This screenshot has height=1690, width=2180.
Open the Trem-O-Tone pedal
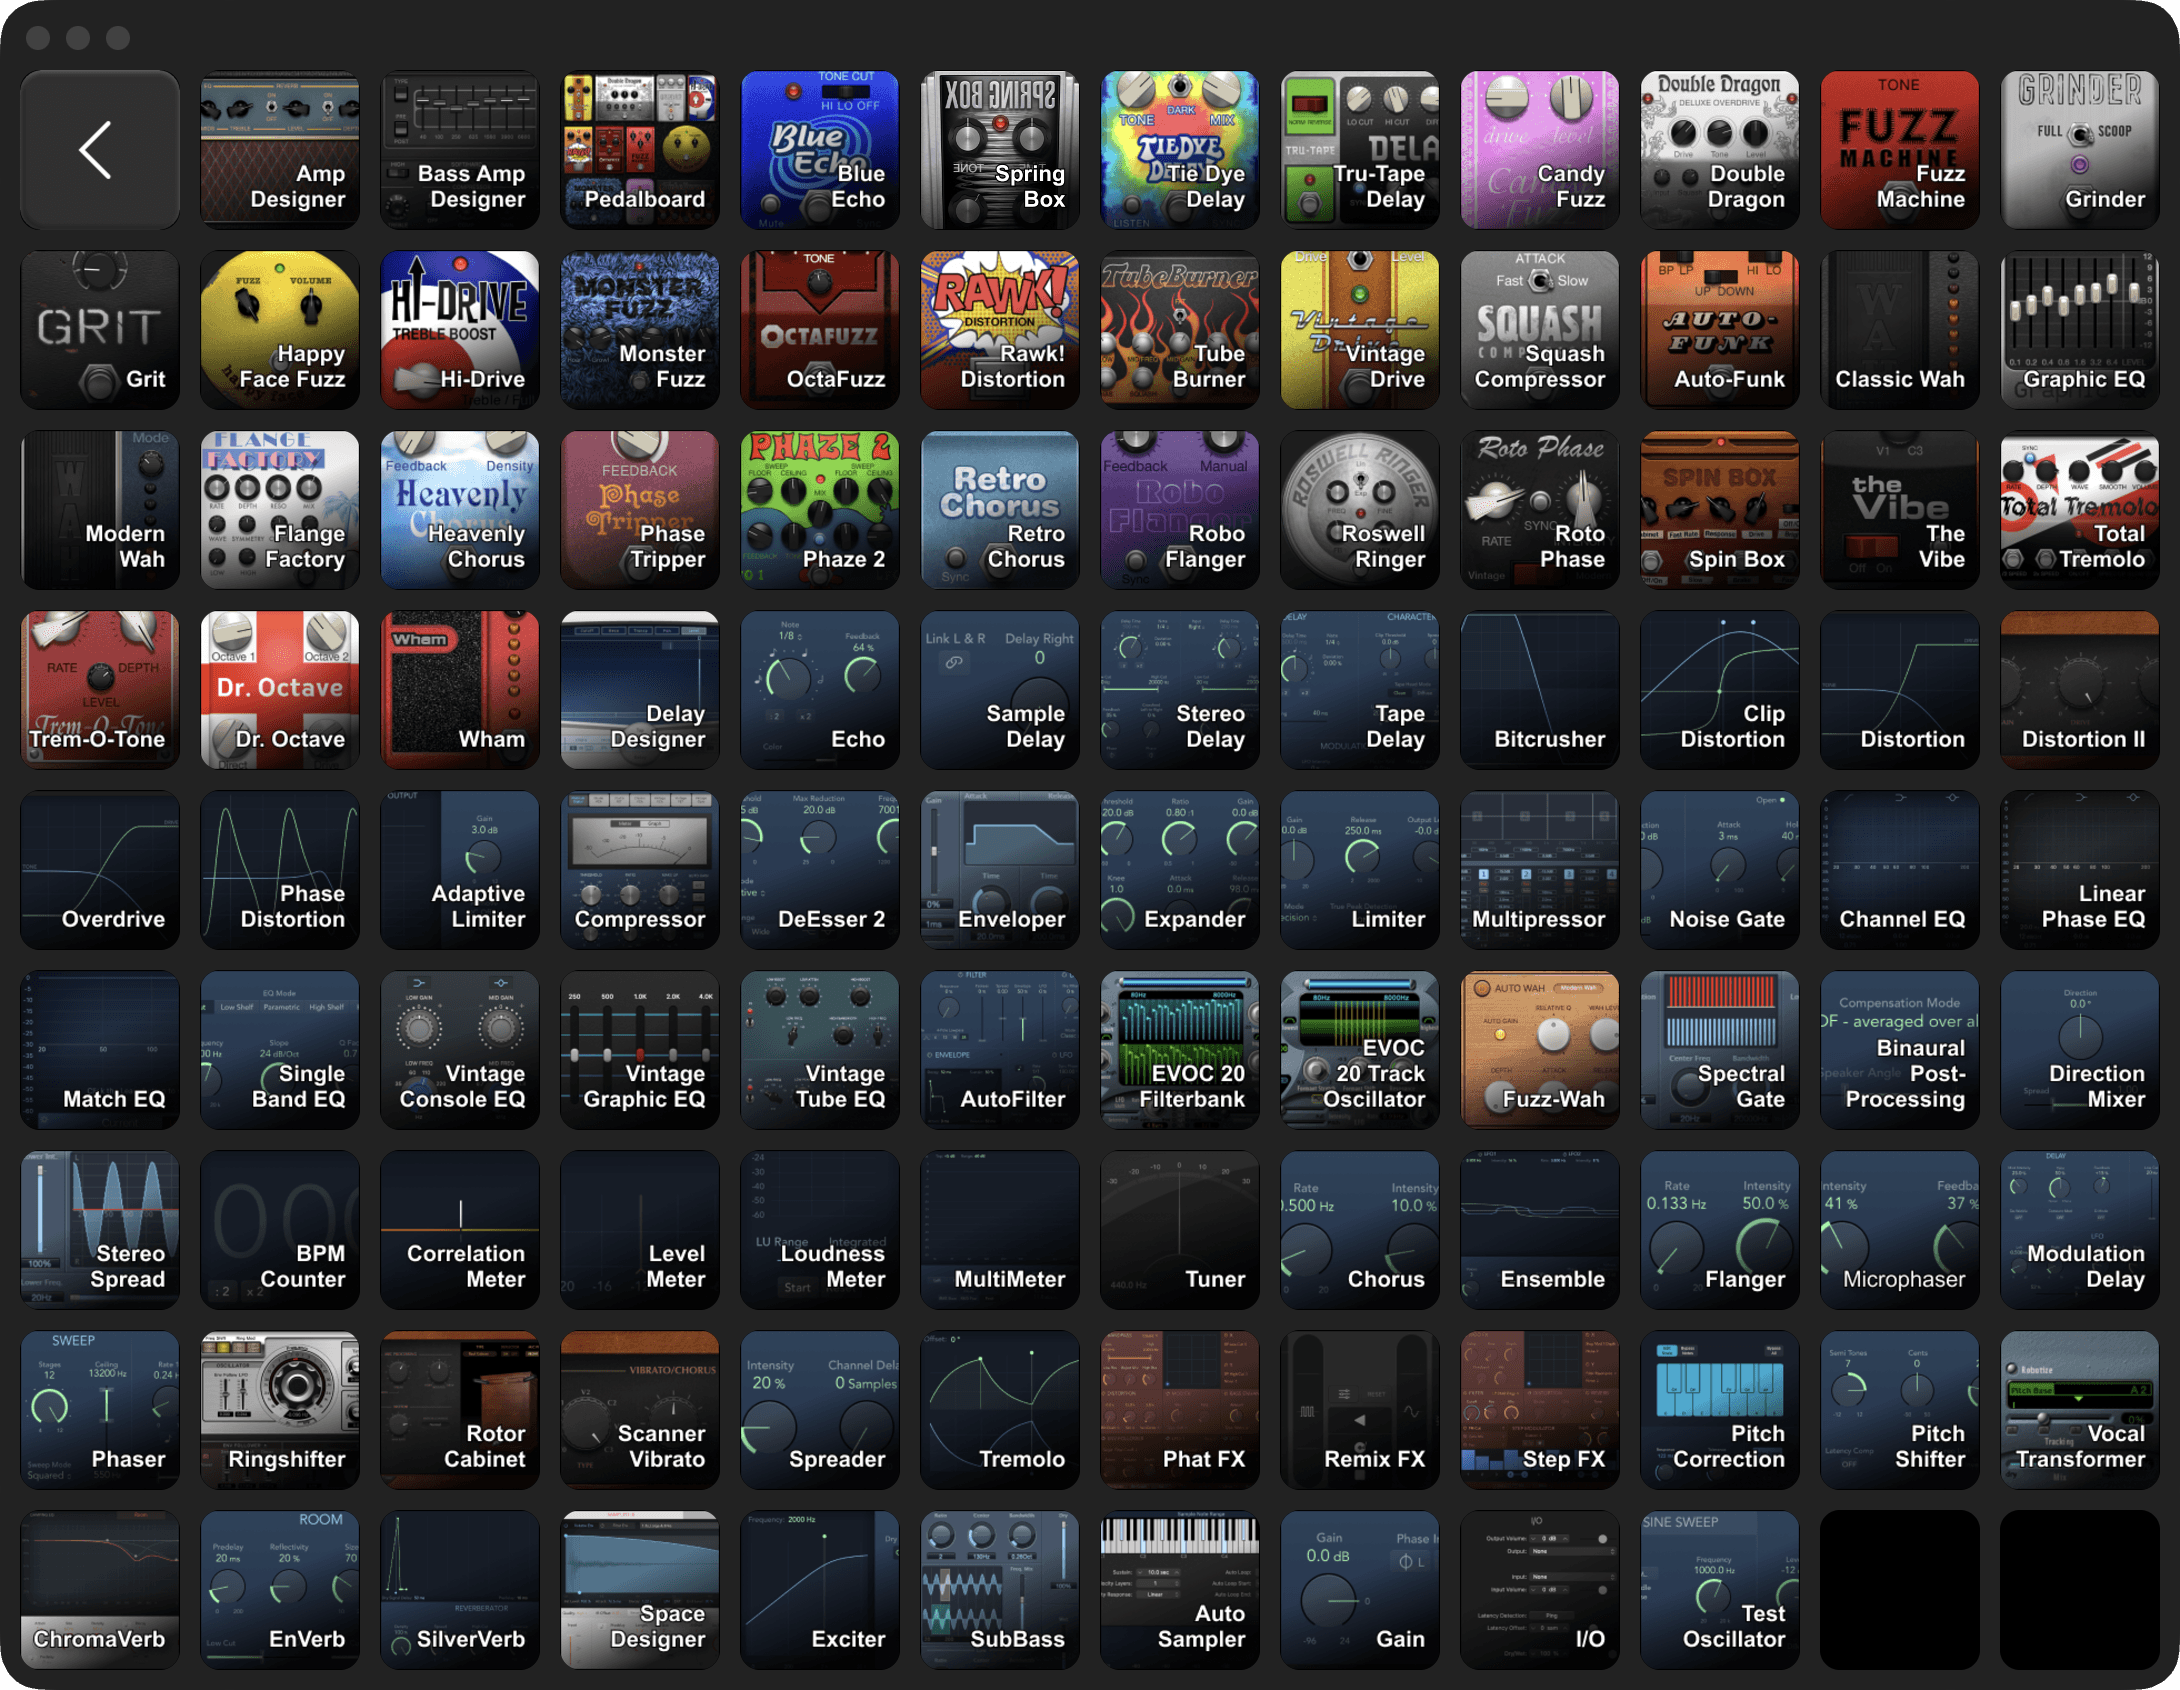(x=100, y=690)
